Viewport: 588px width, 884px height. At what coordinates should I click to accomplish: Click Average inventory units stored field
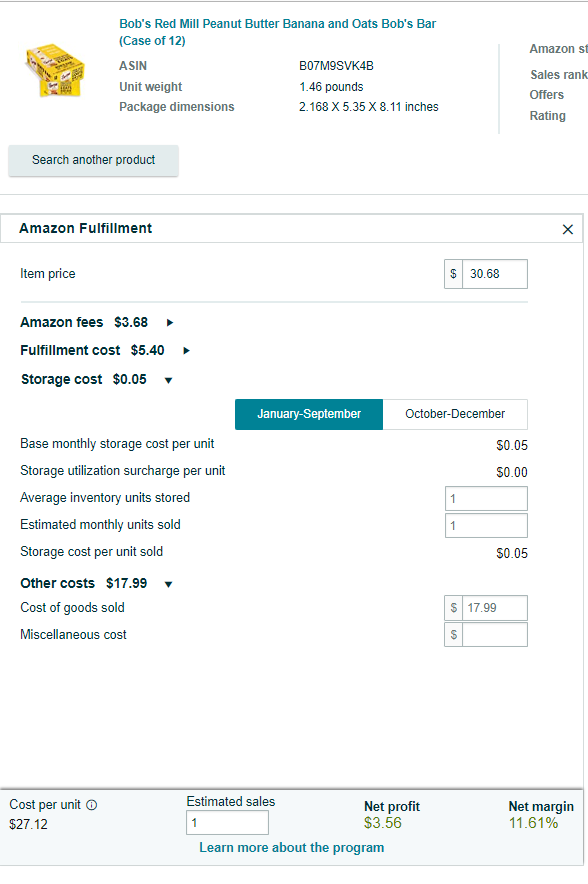click(x=487, y=499)
